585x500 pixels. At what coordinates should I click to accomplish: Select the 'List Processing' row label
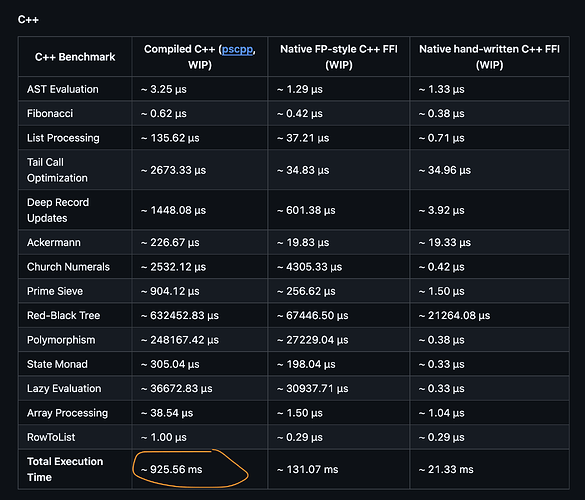63,138
